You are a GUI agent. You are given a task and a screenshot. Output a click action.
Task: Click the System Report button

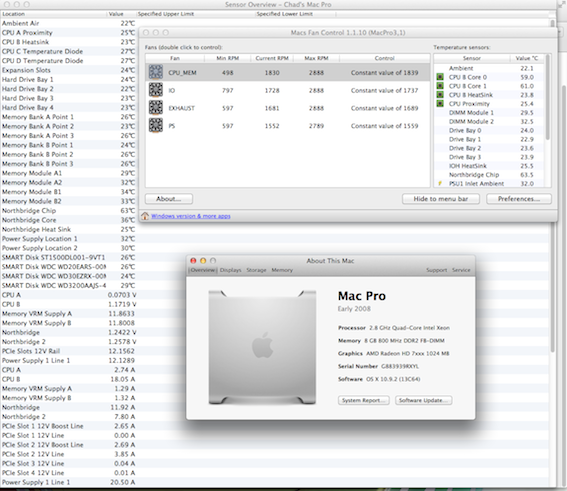(x=364, y=400)
